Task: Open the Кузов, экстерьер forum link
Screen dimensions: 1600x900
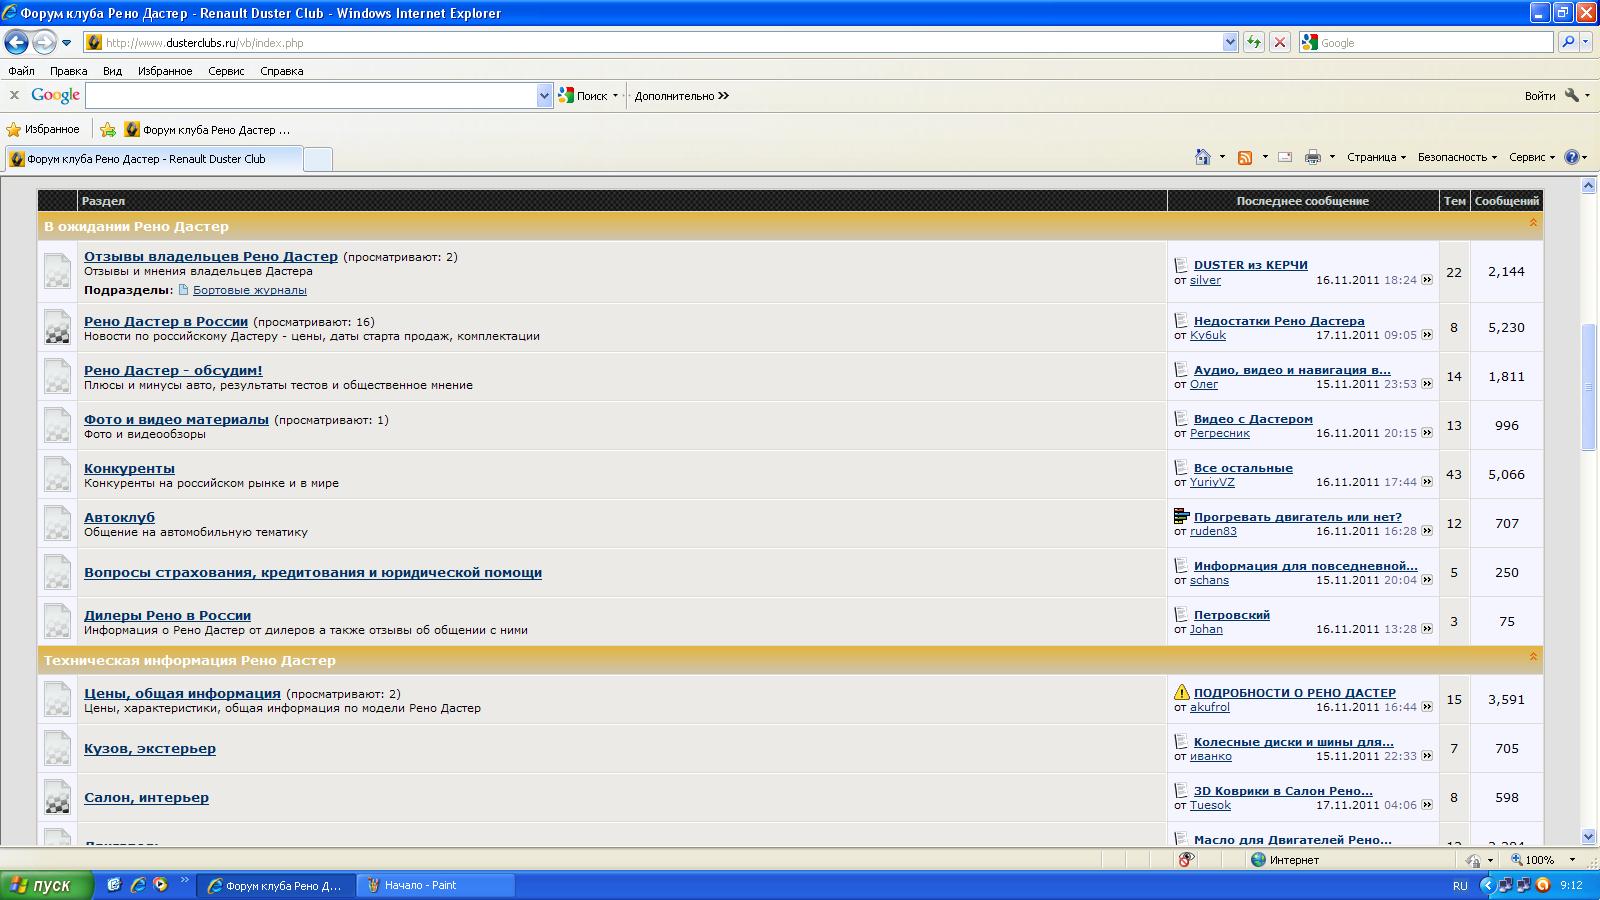Action: point(150,748)
